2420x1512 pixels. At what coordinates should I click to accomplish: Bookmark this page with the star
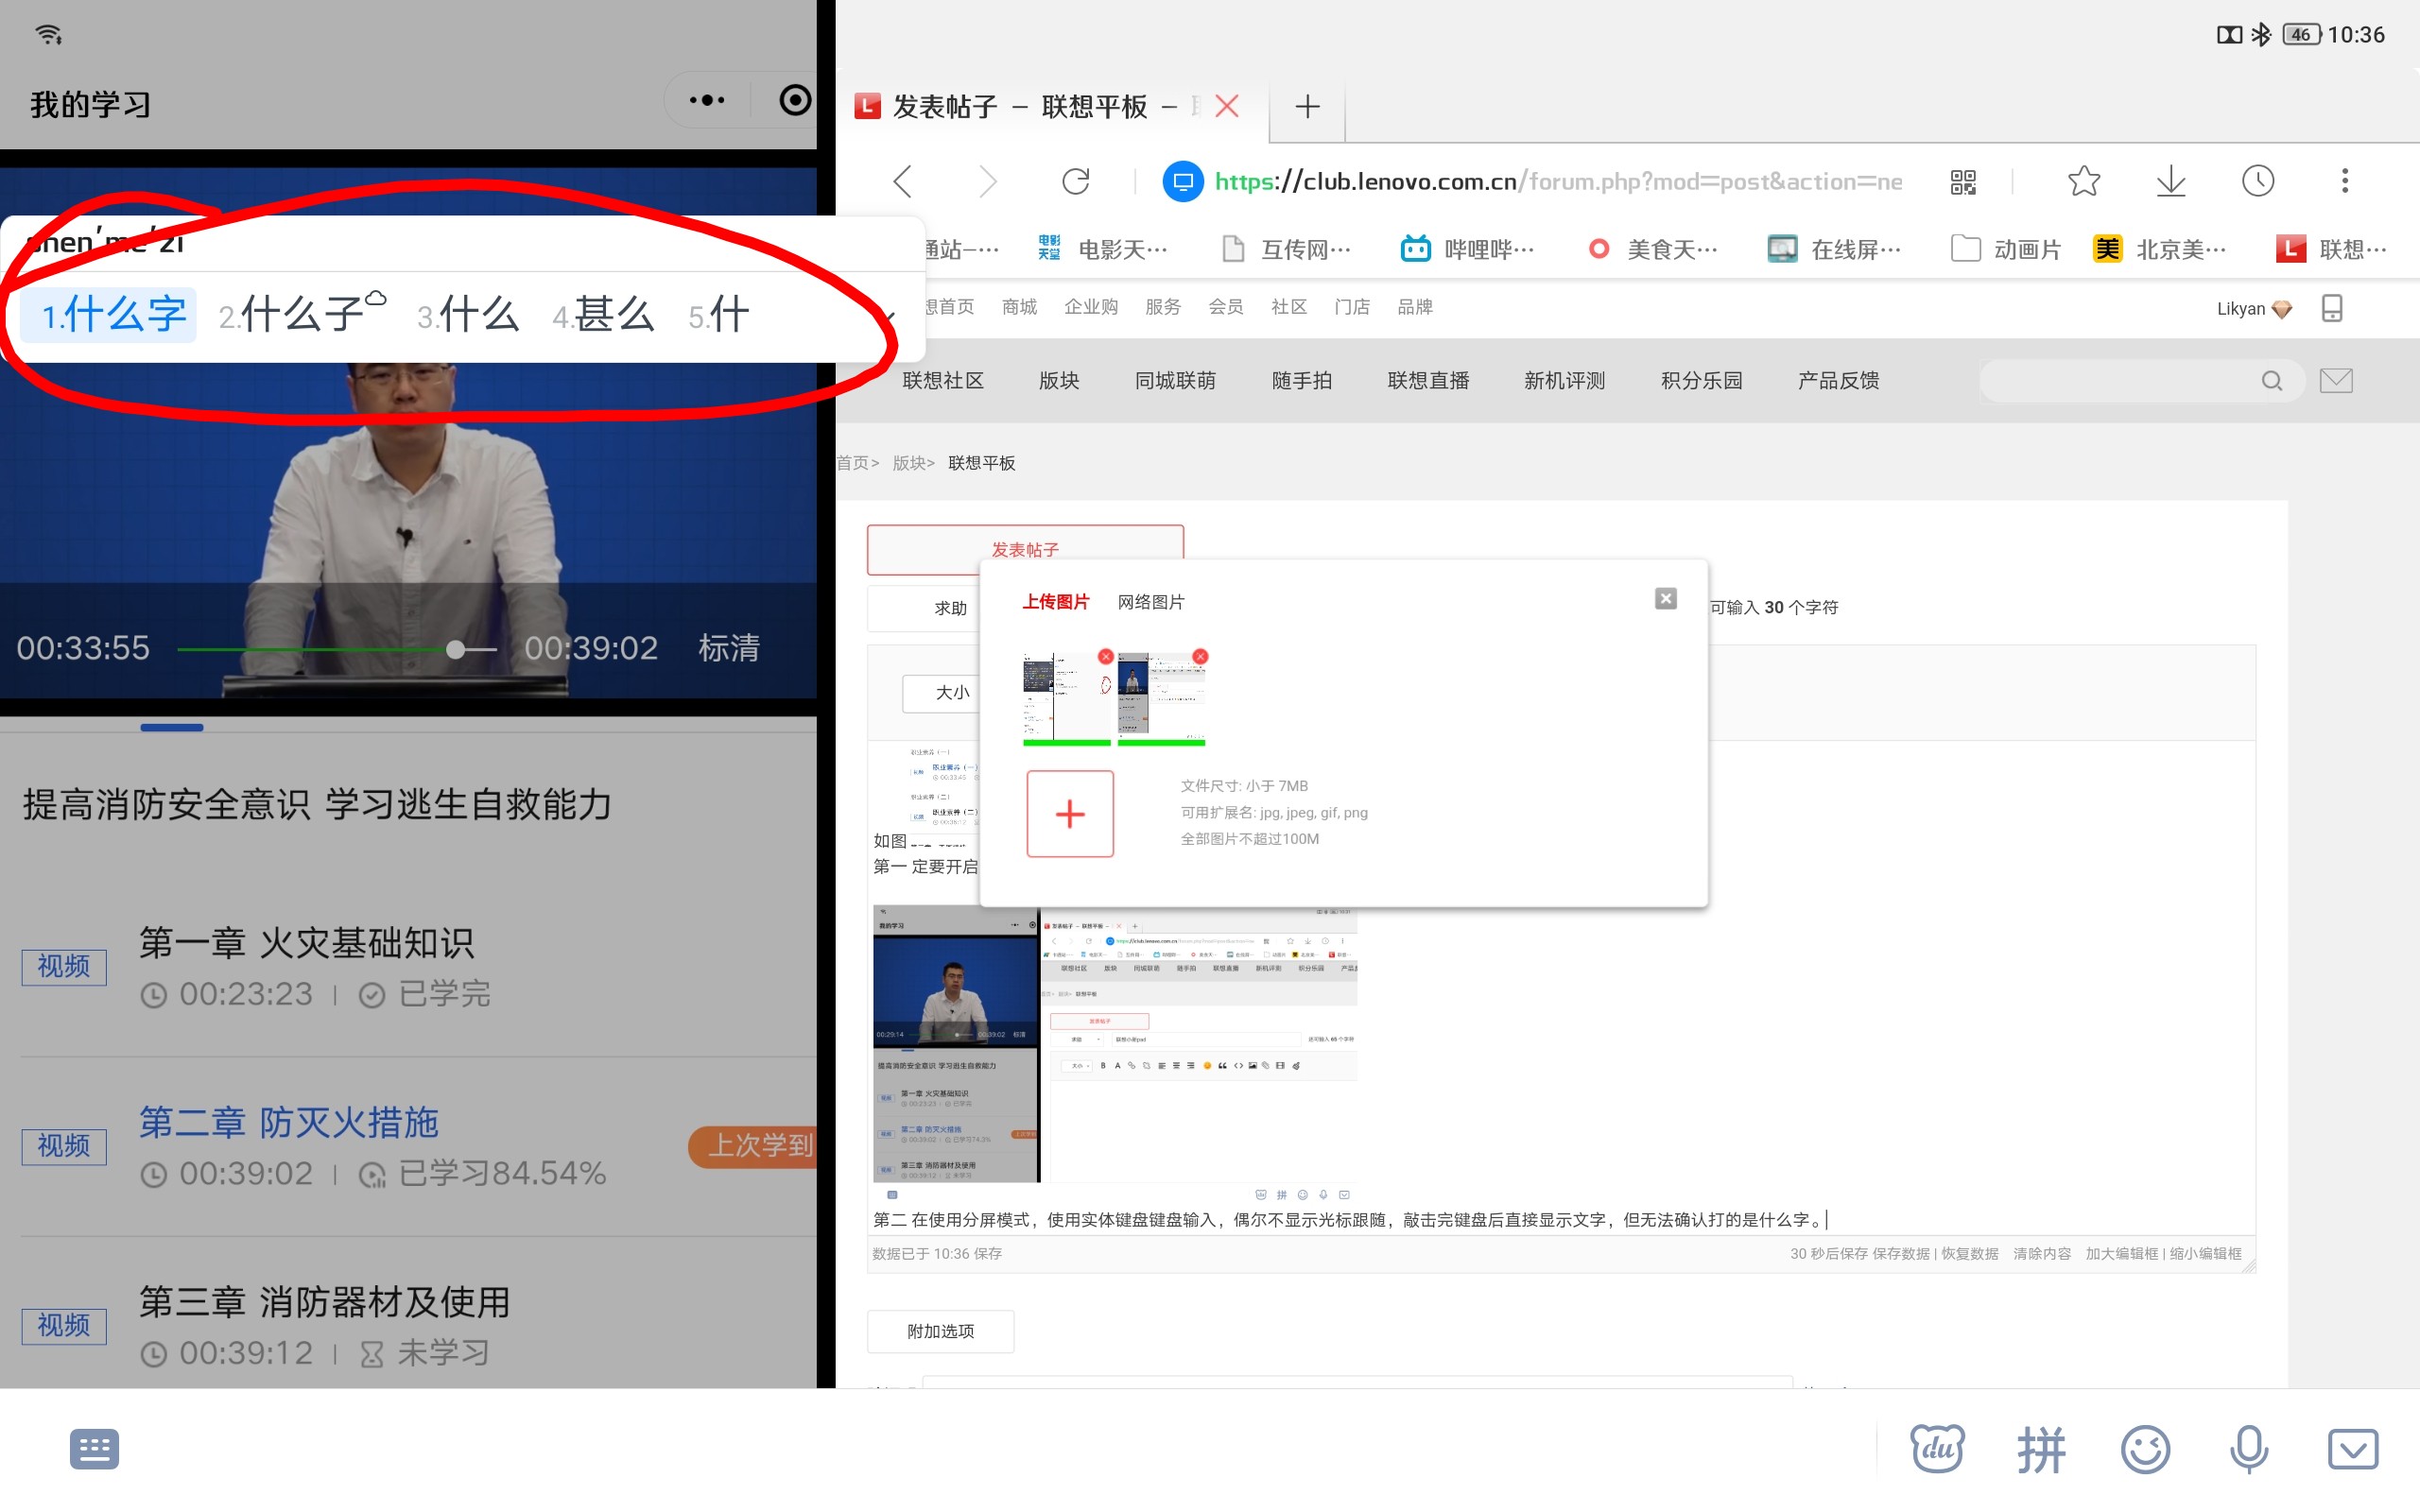(2084, 181)
